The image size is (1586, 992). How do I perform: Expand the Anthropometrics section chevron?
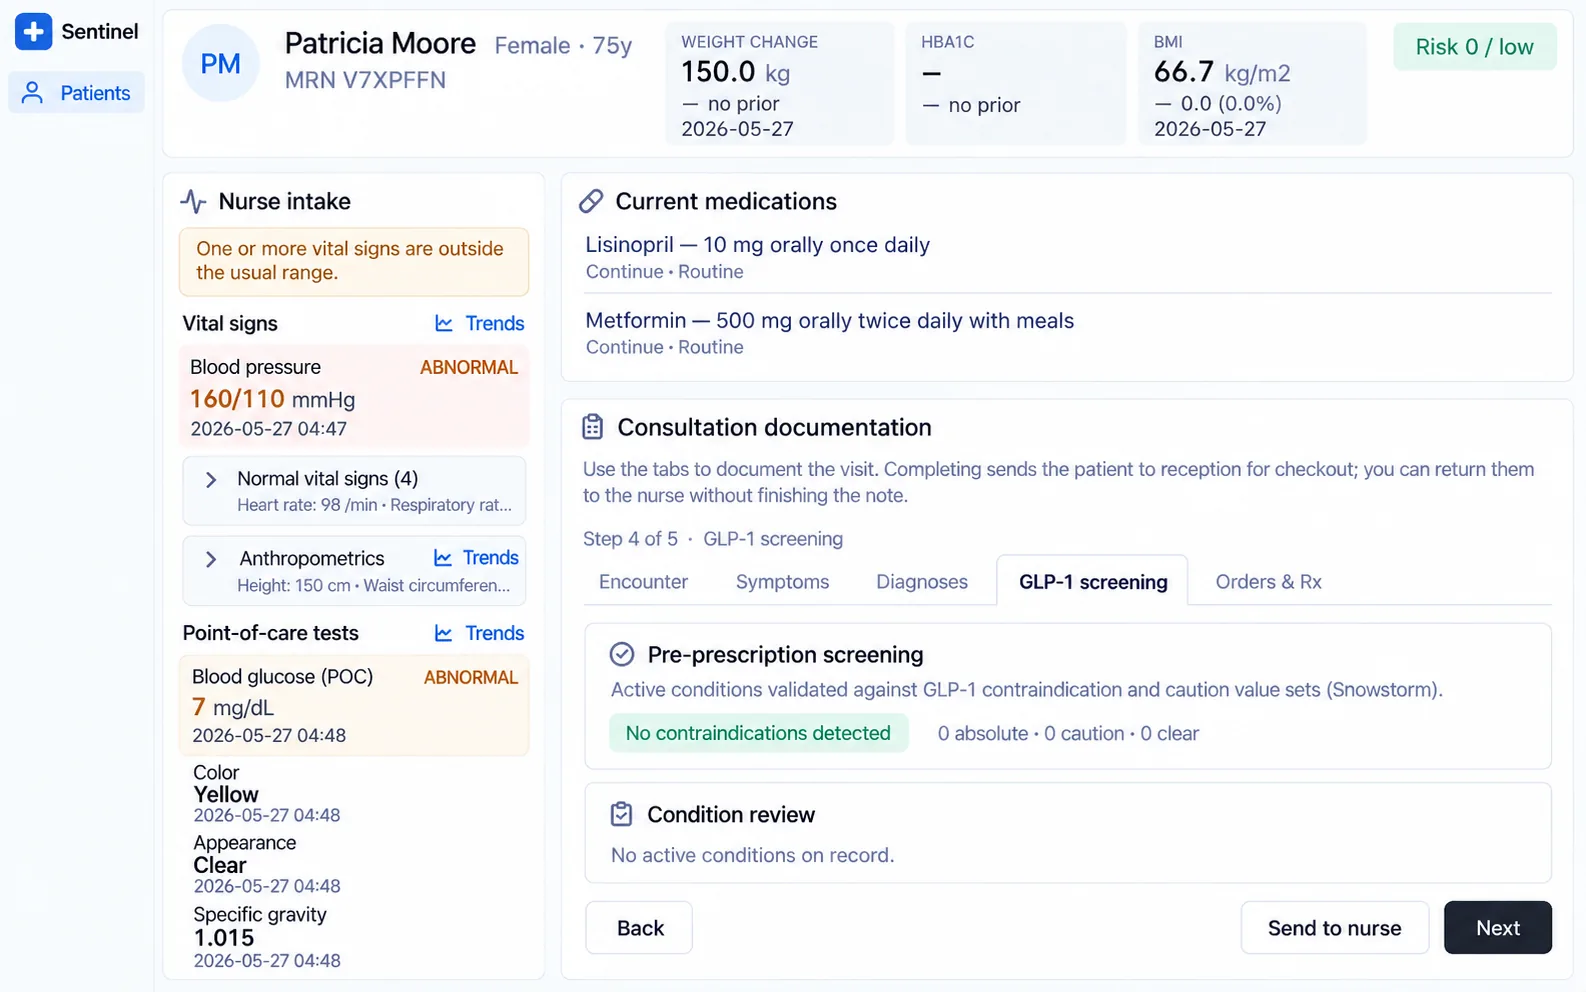point(211,560)
